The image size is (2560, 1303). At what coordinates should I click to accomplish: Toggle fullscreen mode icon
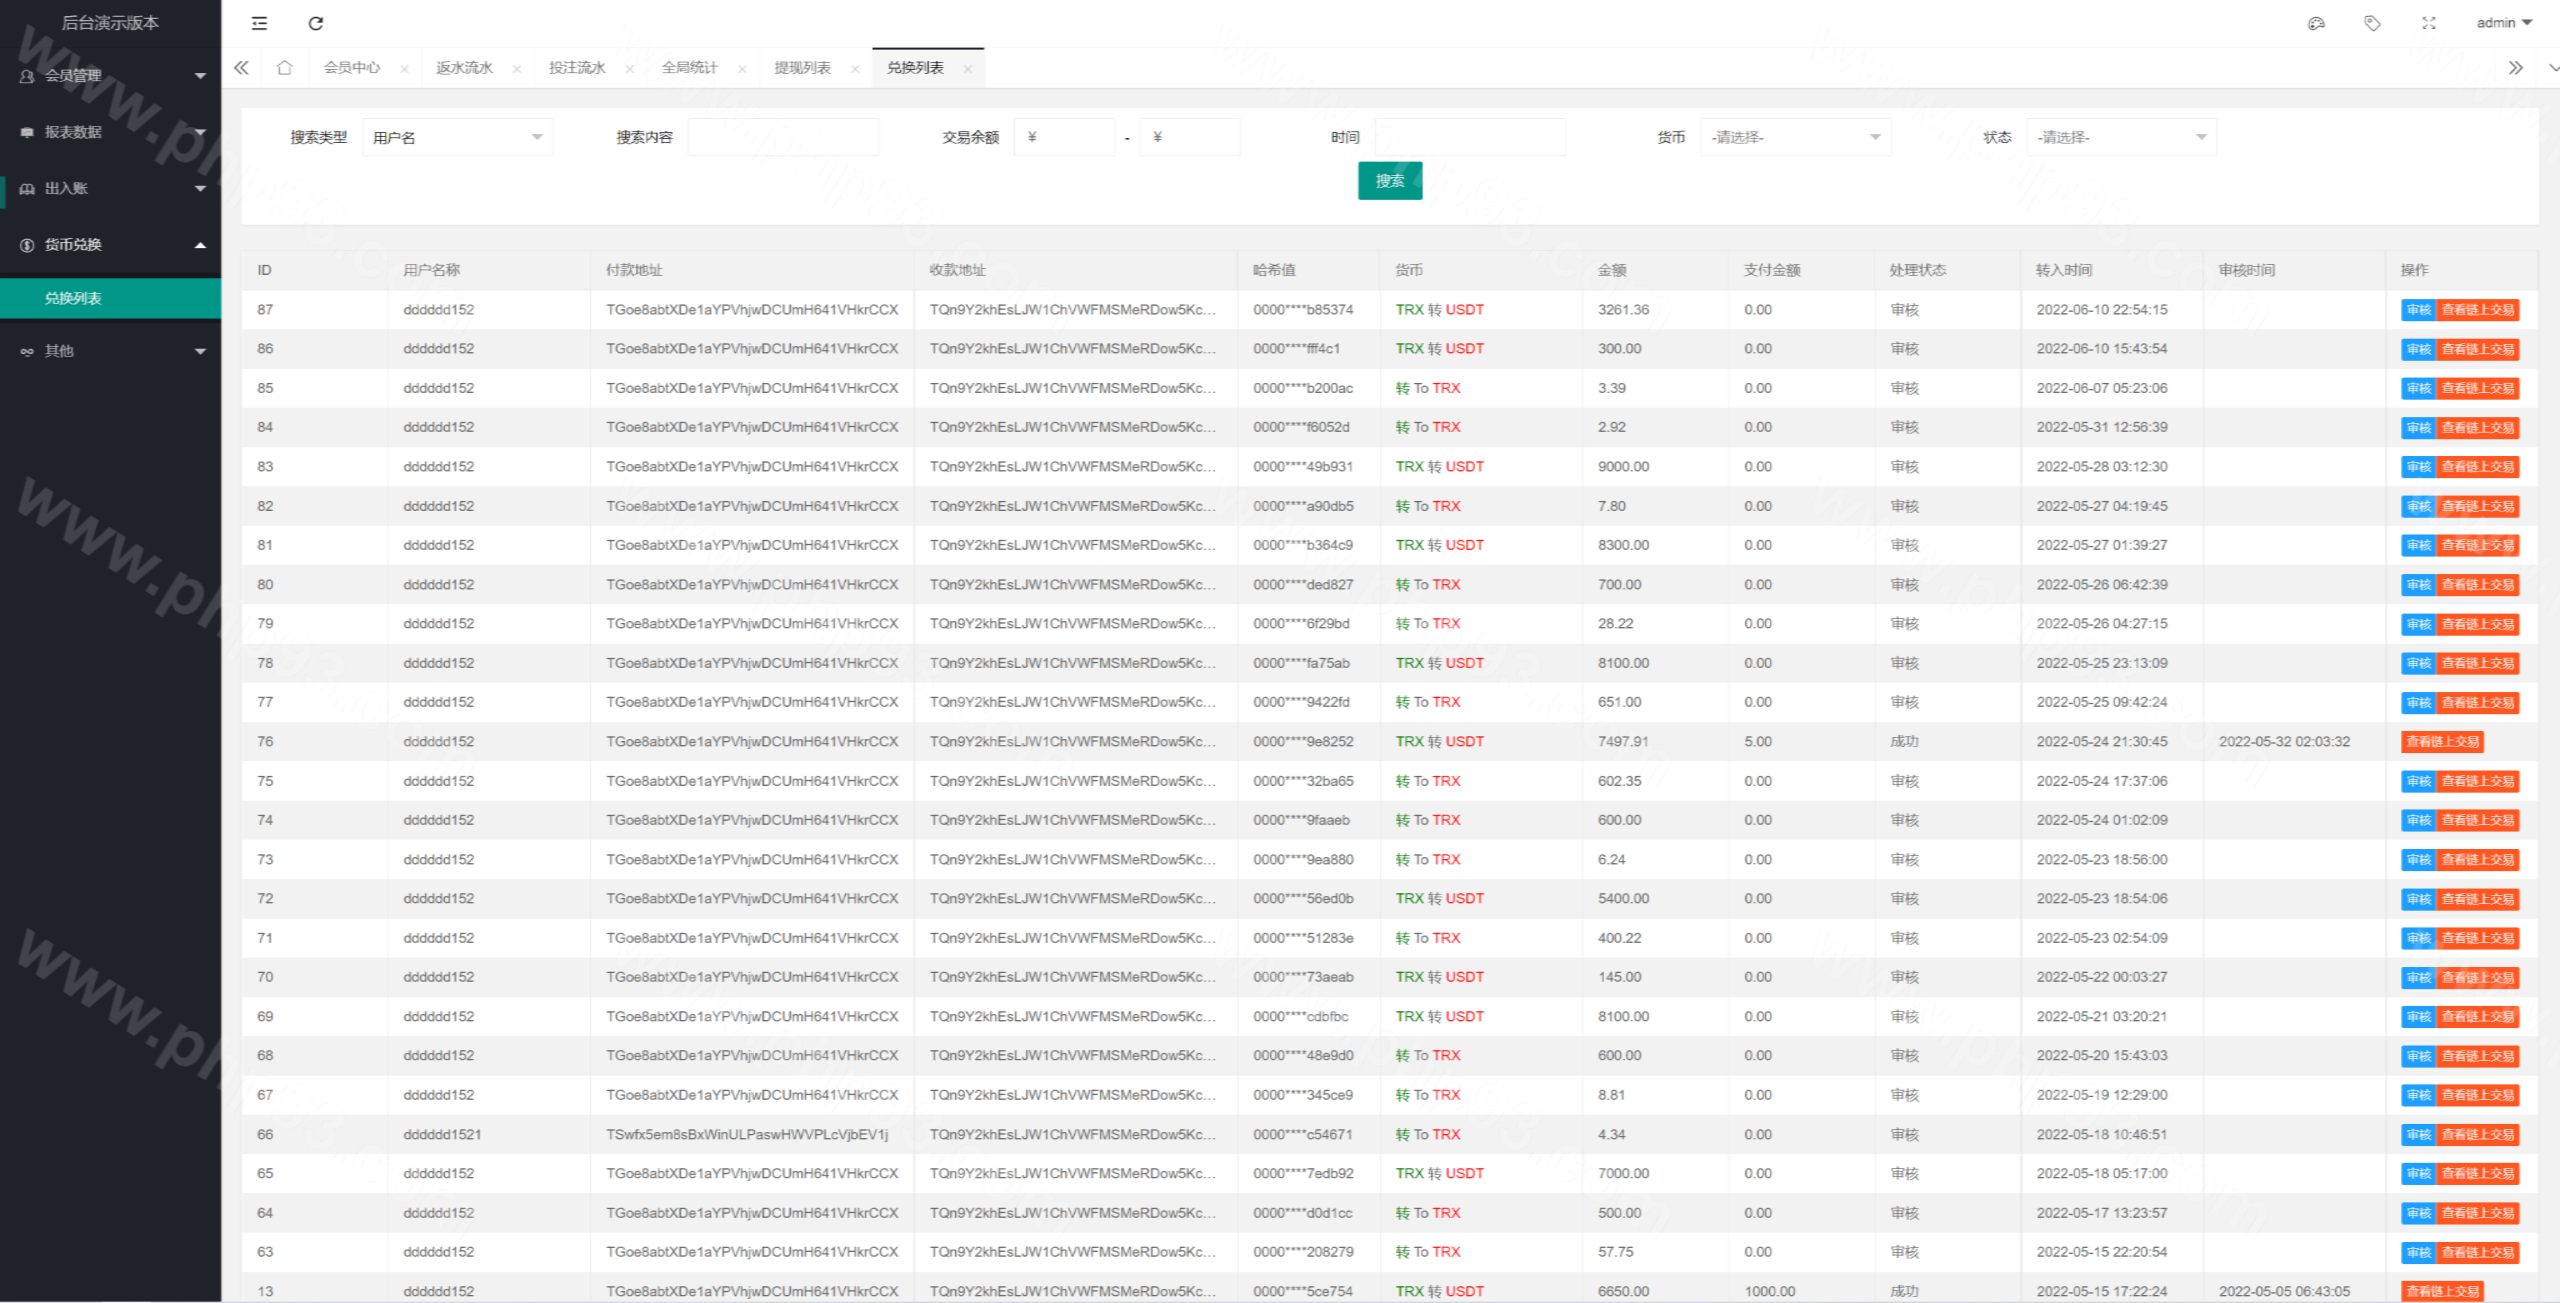(2429, 23)
